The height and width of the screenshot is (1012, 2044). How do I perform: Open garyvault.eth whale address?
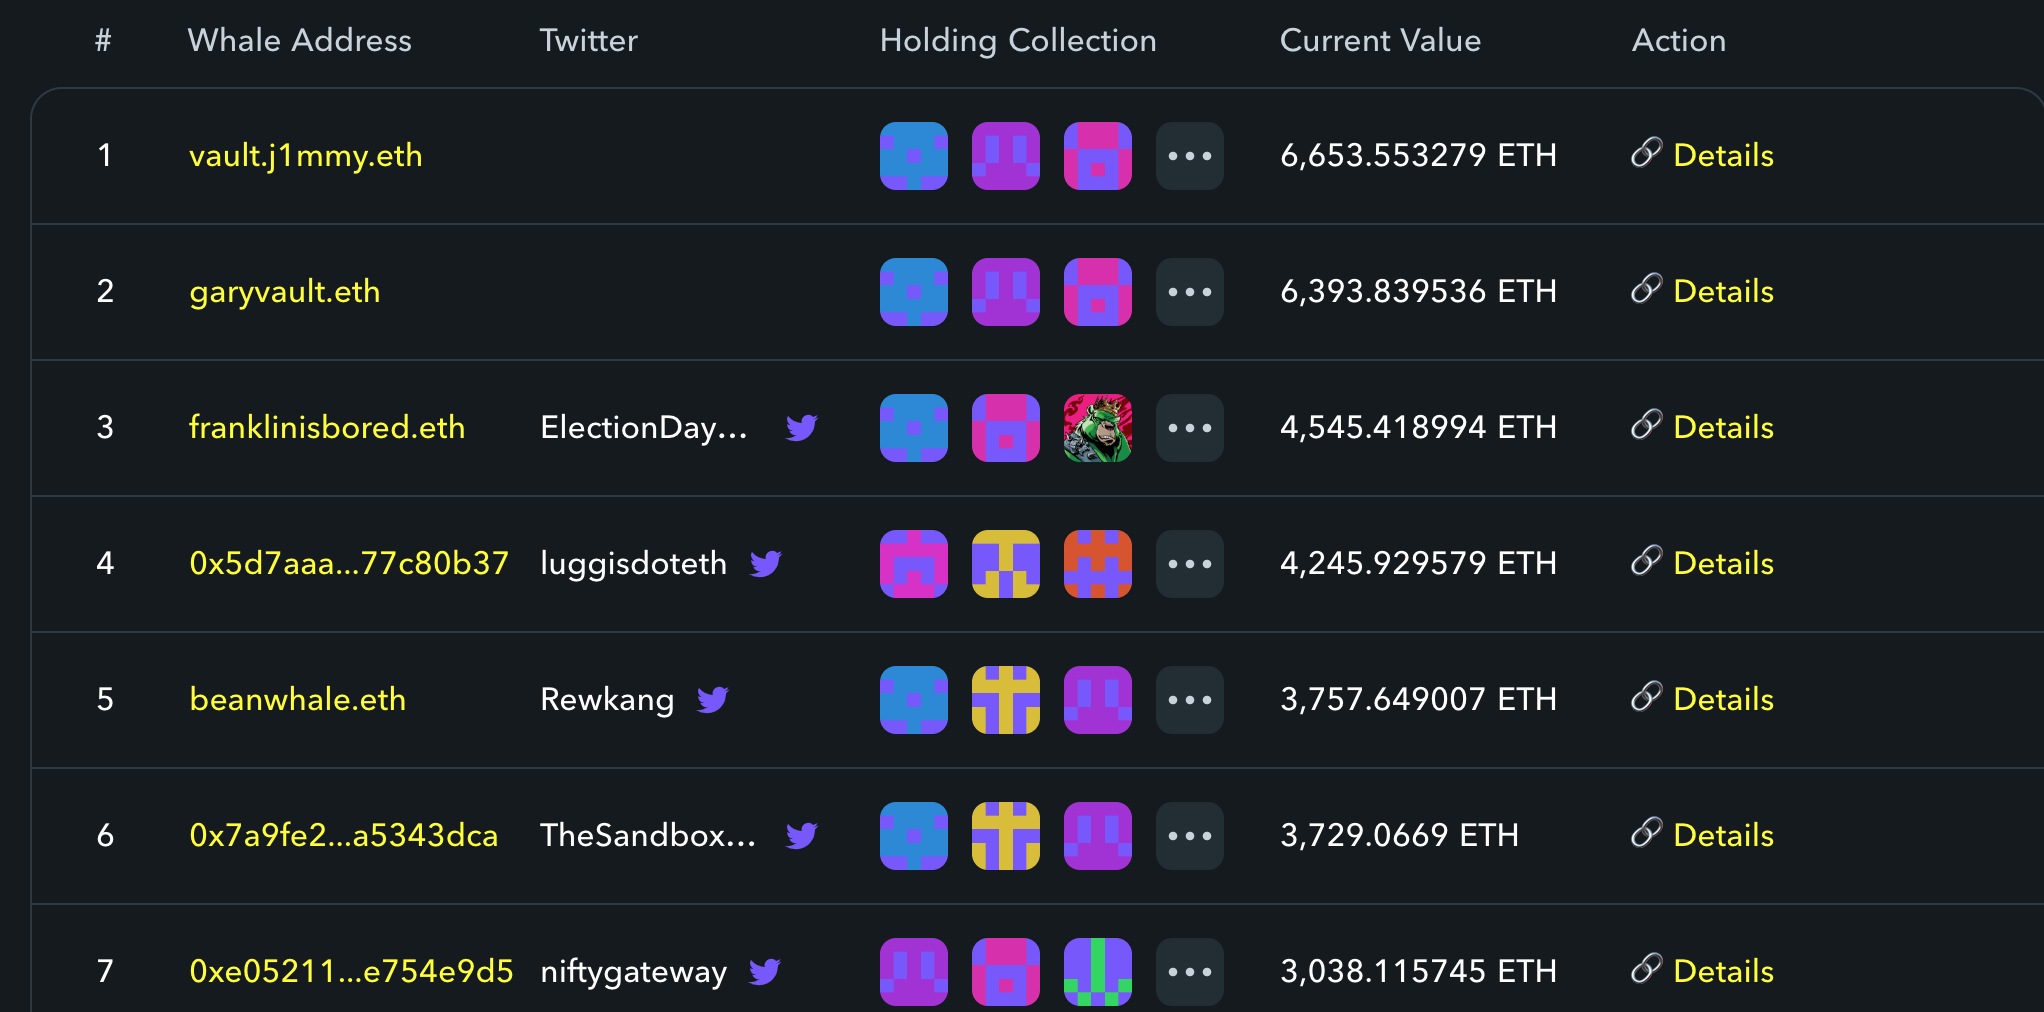(x=284, y=292)
